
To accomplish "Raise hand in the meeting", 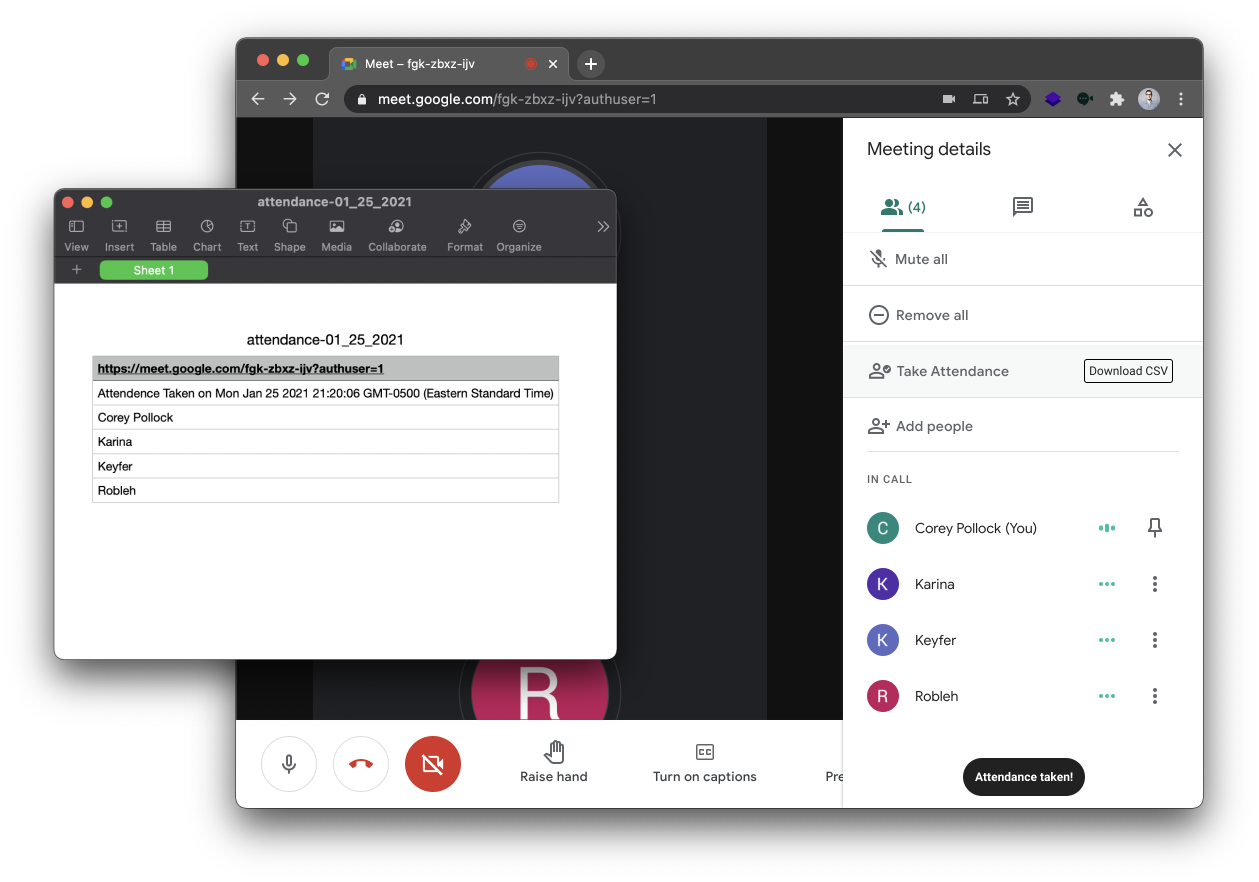I will pos(554,762).
